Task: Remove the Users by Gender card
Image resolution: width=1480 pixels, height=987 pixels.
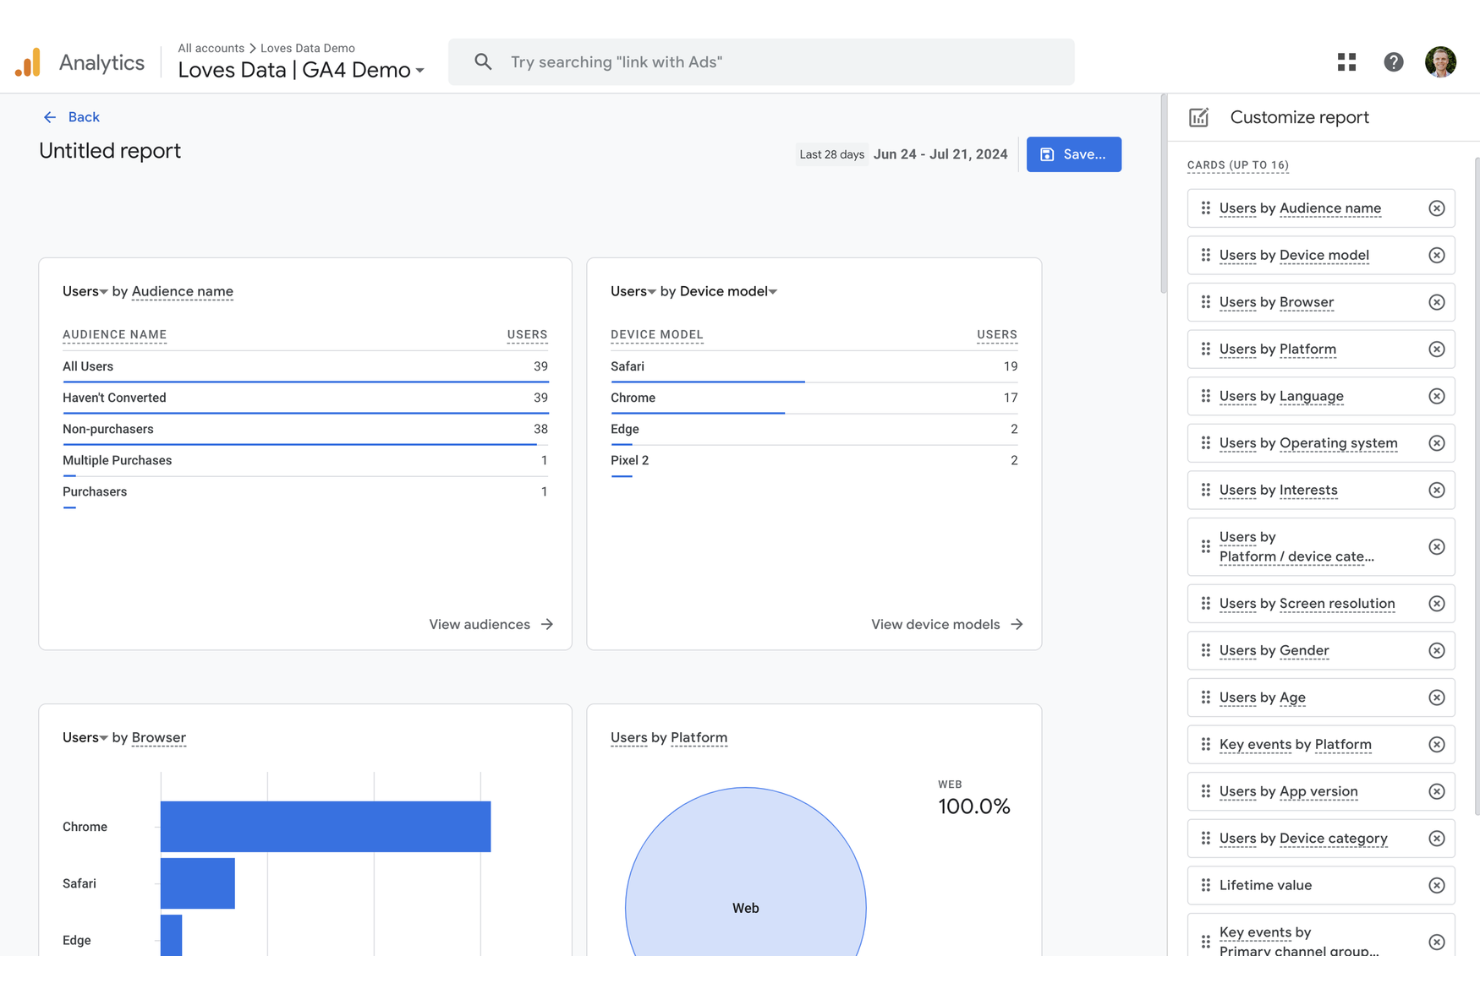Action: pos(1437,650)
